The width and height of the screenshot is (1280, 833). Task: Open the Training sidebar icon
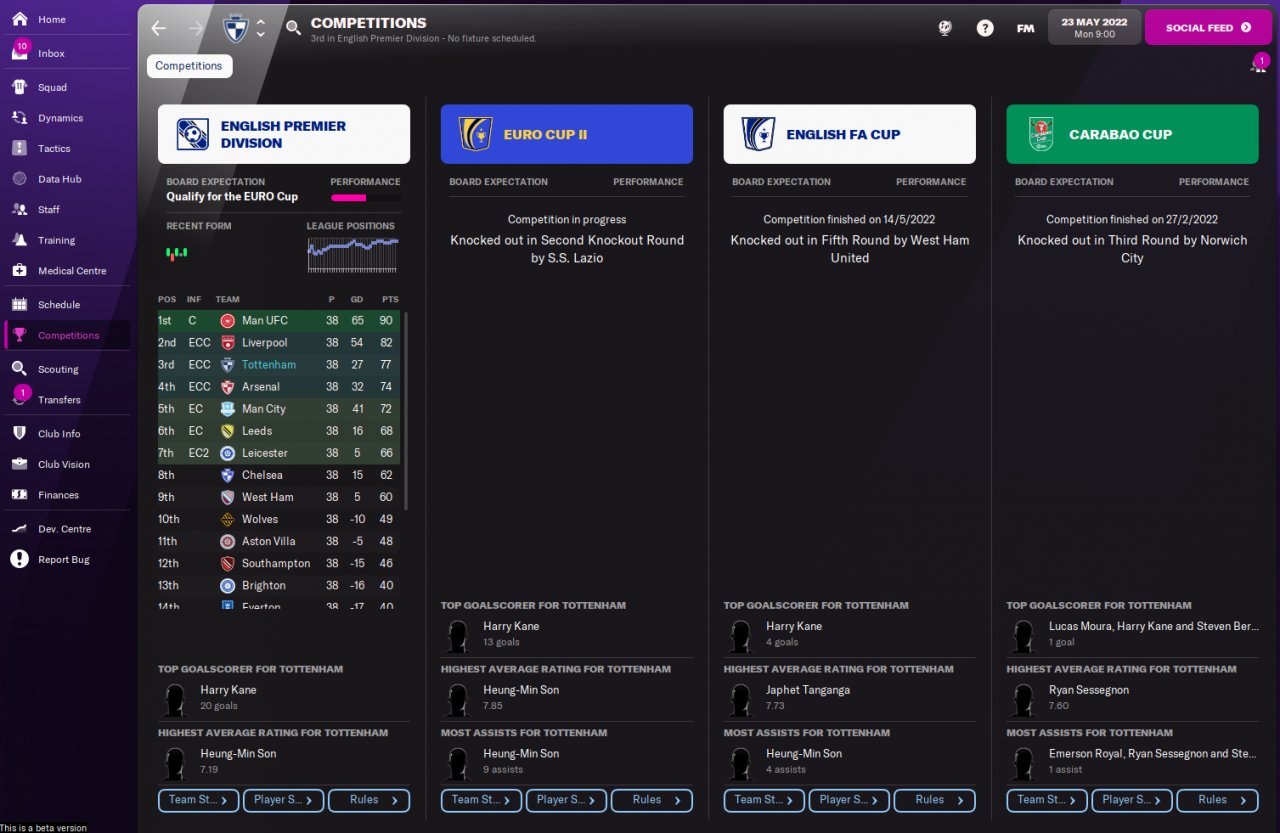(19, 240)
